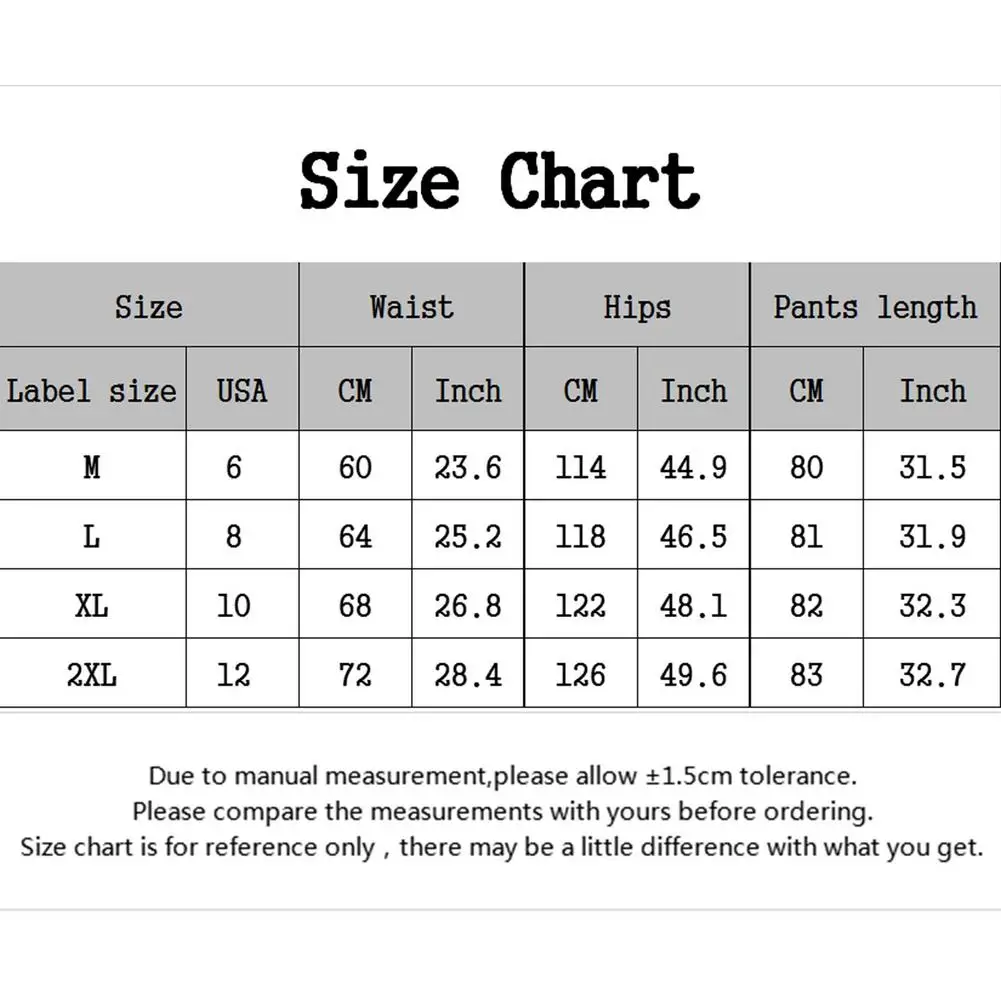The width and height of the screenshot is (1001, 1001).
Task: Click the manual measurement tolerance note
Action: pyautogui.click(x=502, y=775)
